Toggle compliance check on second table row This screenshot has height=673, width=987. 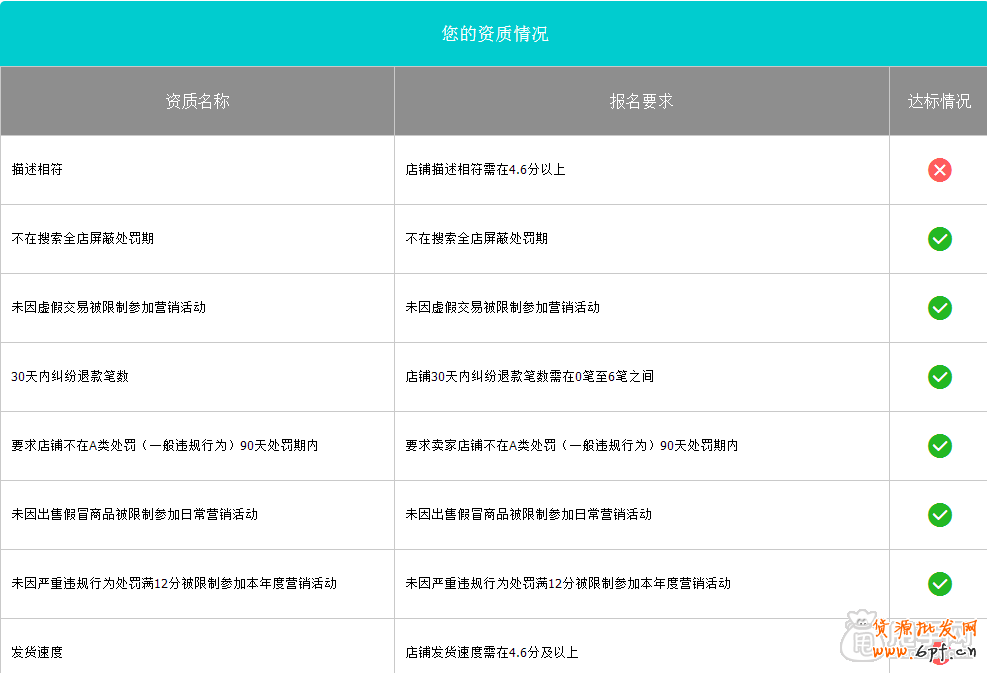tap(939, 239)
